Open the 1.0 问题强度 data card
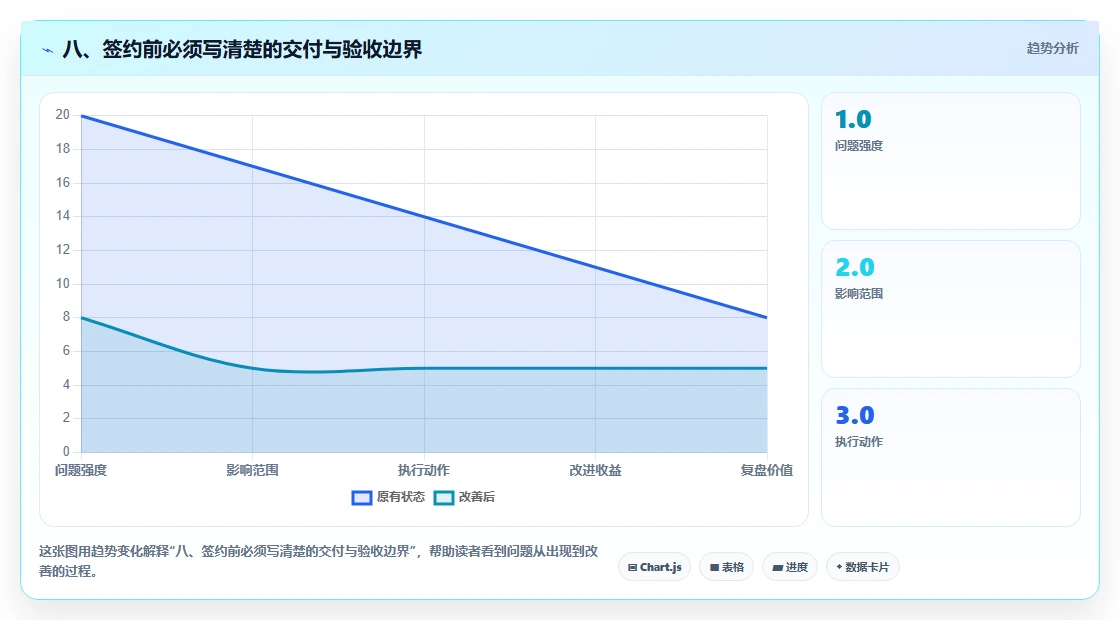The width and height of the screenshot is (1120, 620). coord(951,161)
